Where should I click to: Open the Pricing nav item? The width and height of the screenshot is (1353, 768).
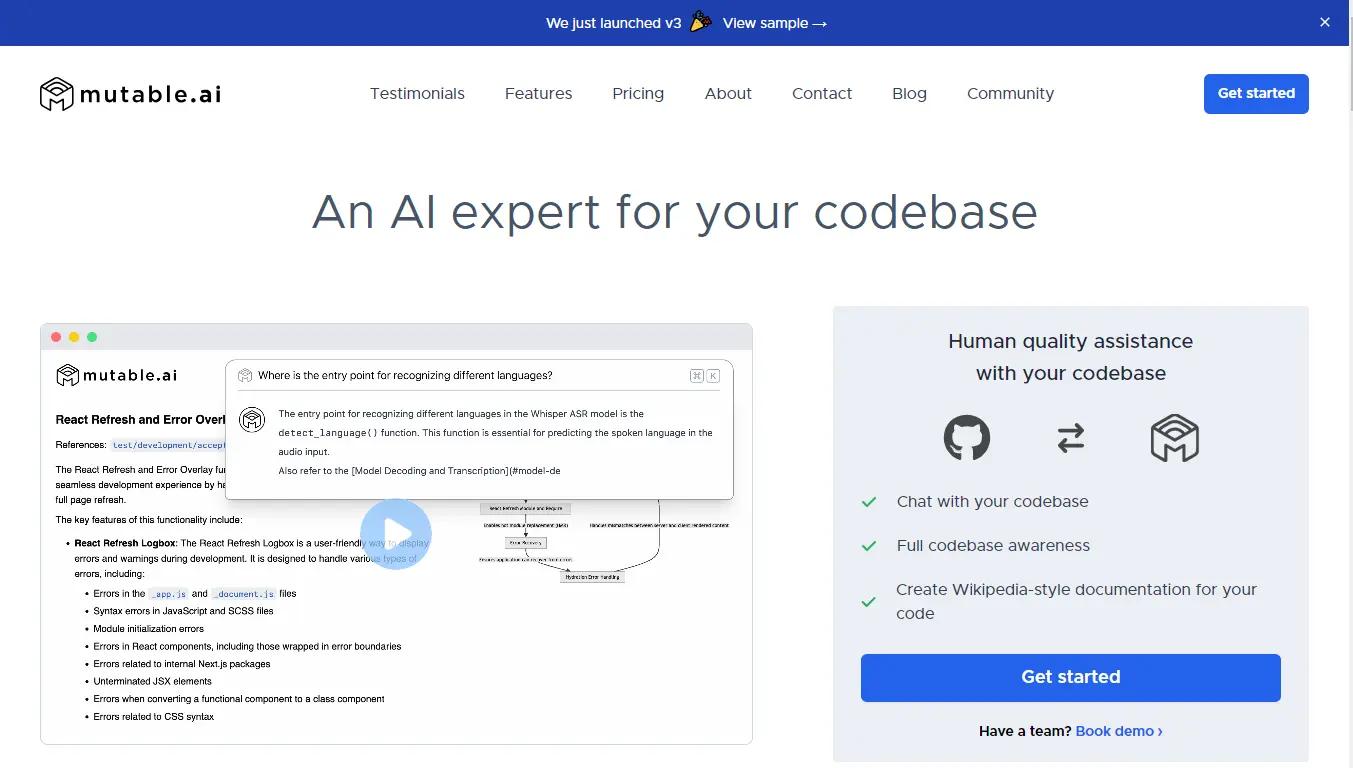coord(638,93)
